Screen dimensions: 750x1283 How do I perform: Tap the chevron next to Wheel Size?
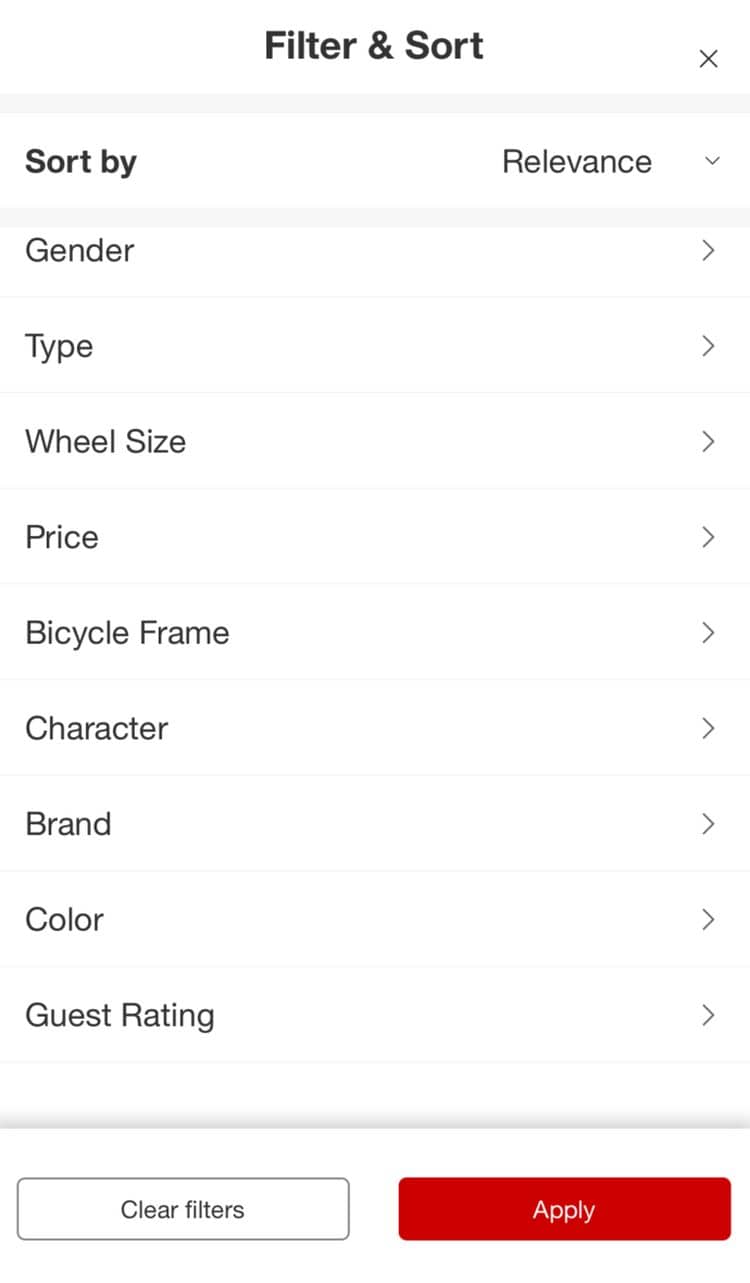click(708, 442)
